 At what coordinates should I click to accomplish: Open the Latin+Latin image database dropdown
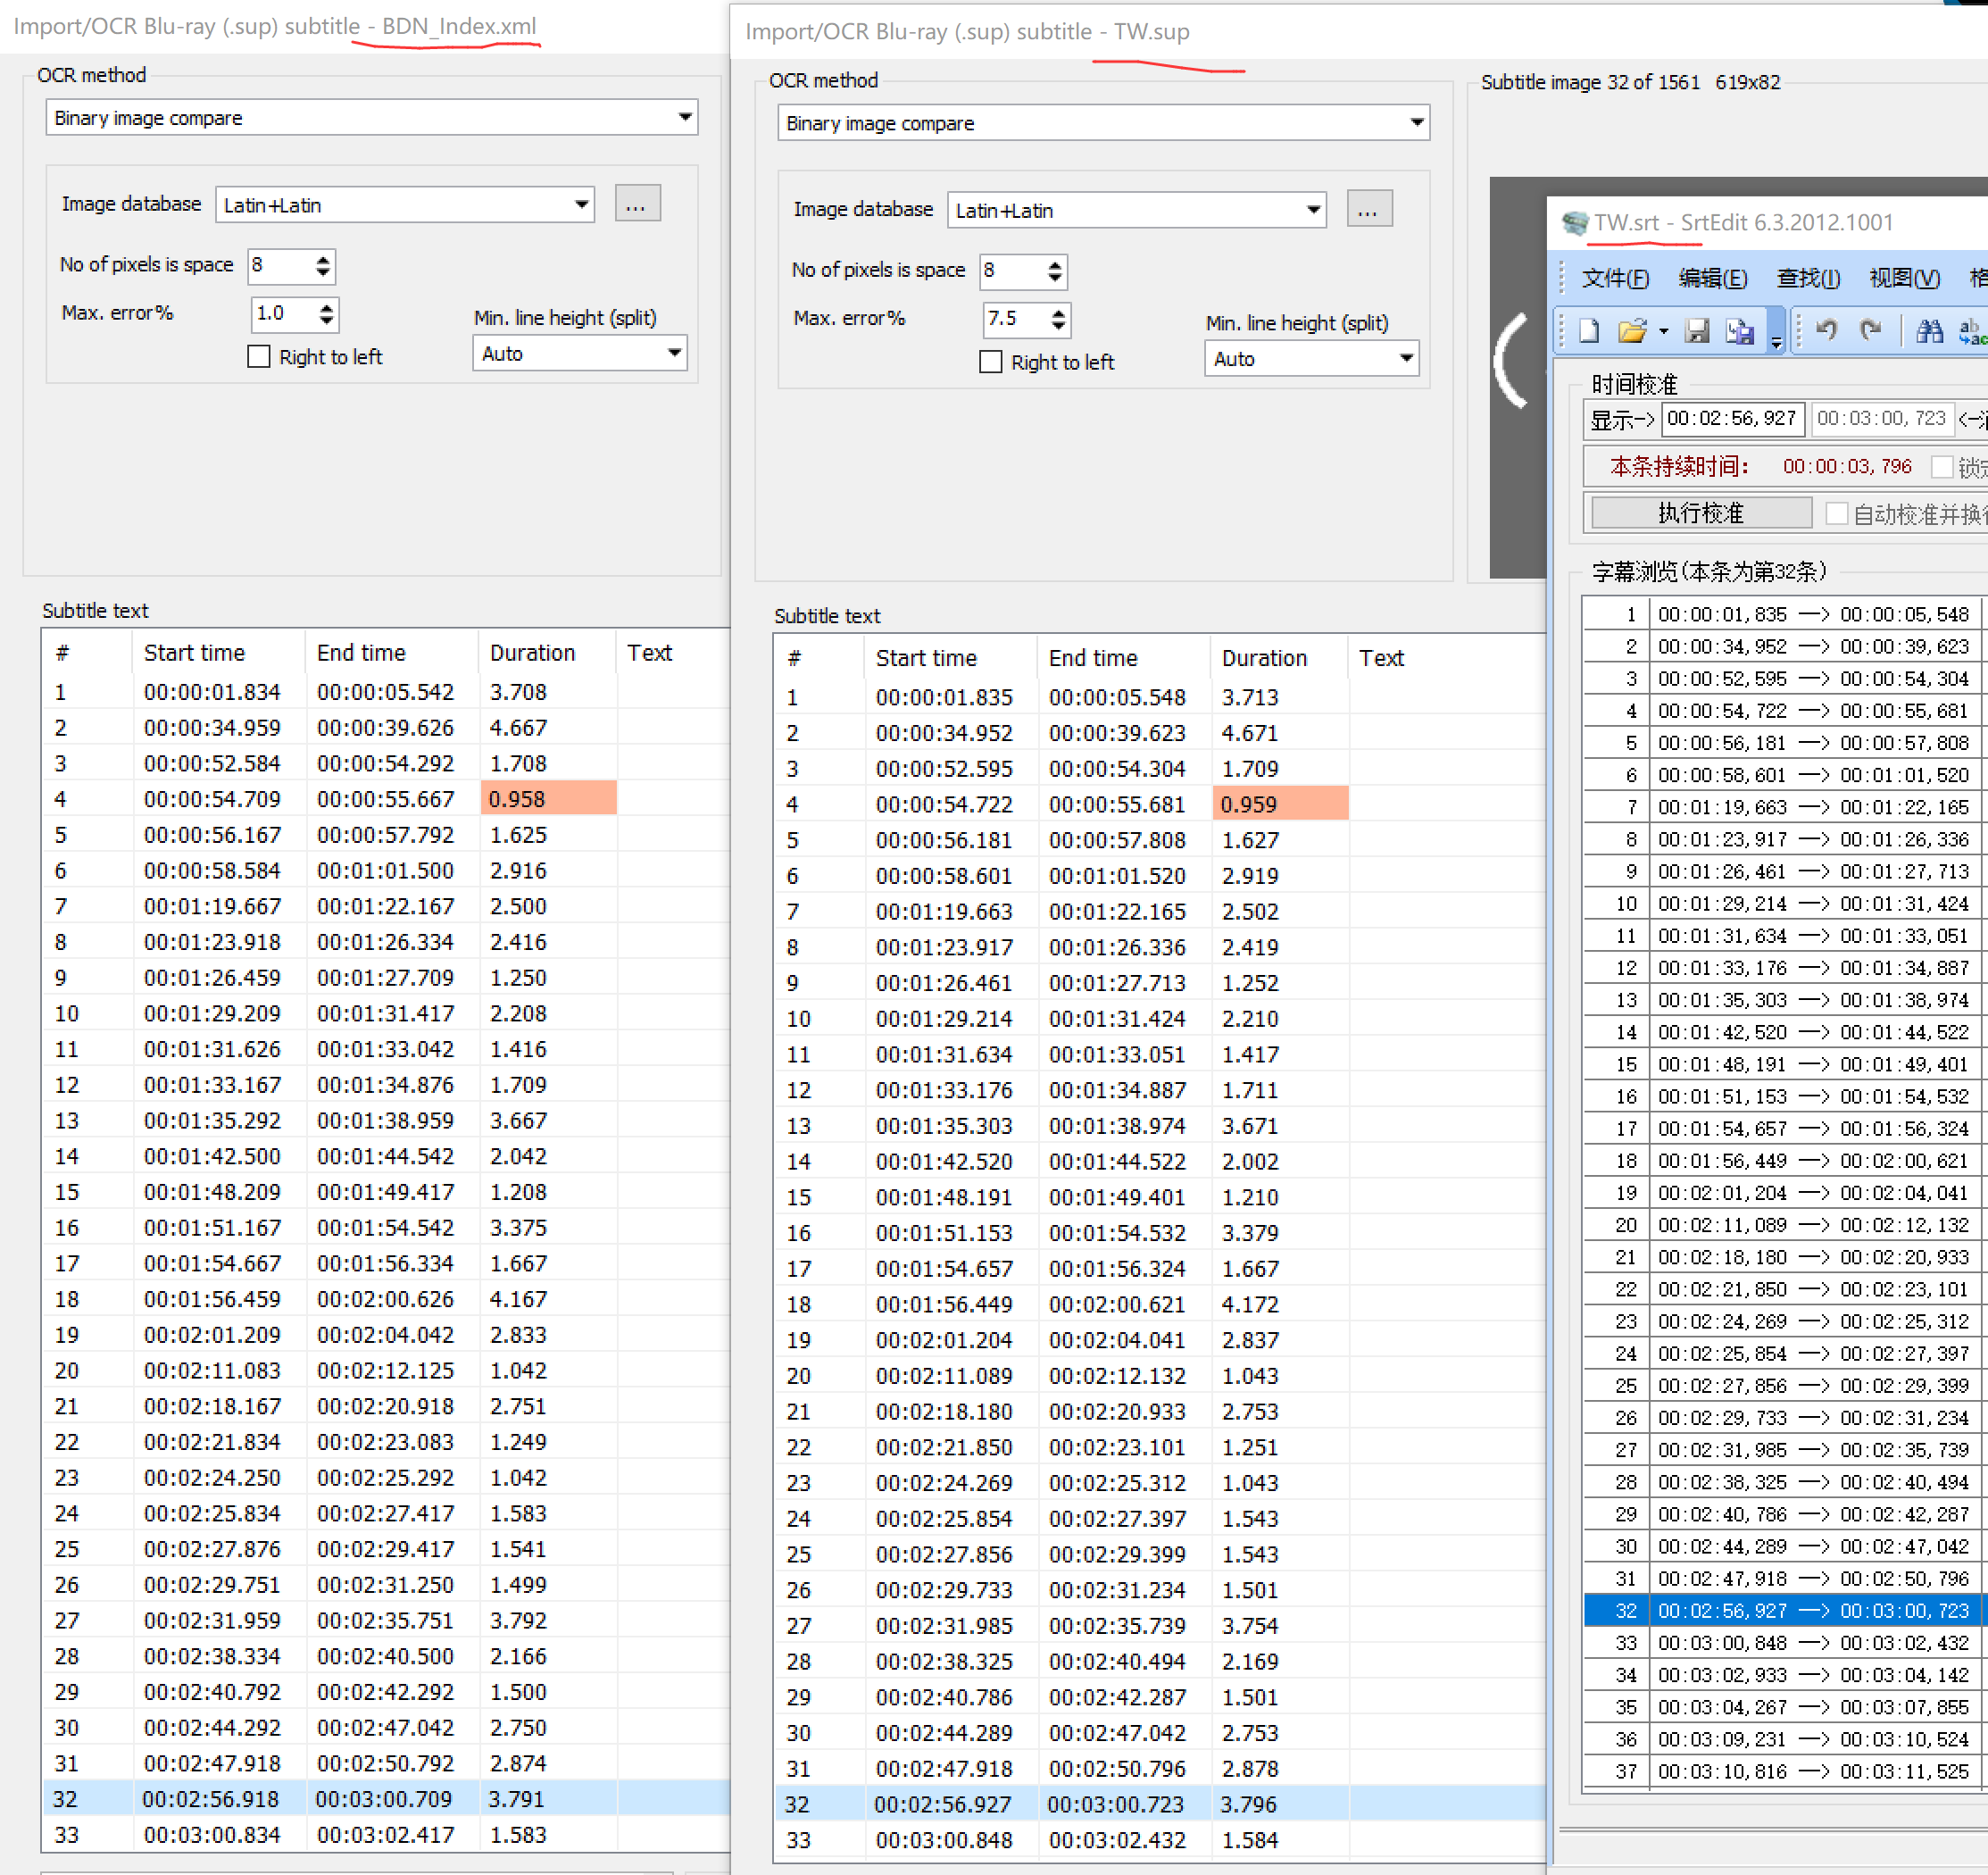click(x=580, y=204)
